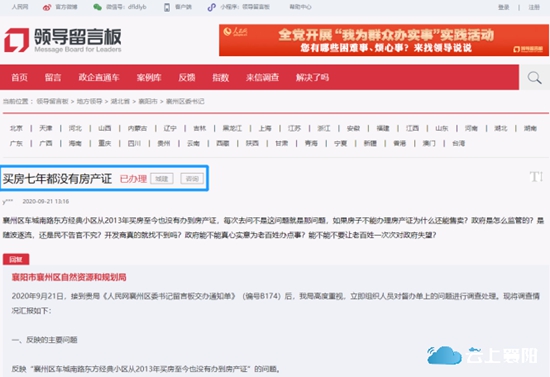Viewport: 550px width, 377px height.
Task: Select 山西 in the province list
Action: [x=105, y=128]
